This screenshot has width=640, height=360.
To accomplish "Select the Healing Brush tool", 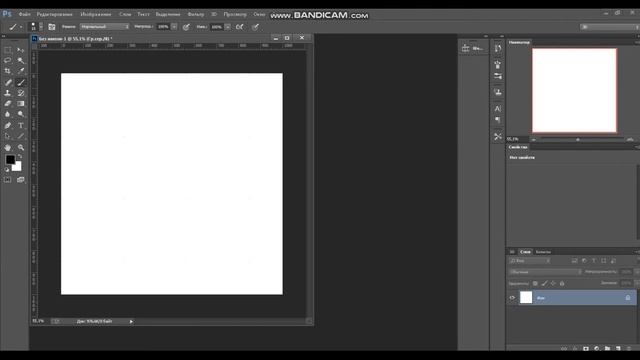I will [x=7, y=82].
